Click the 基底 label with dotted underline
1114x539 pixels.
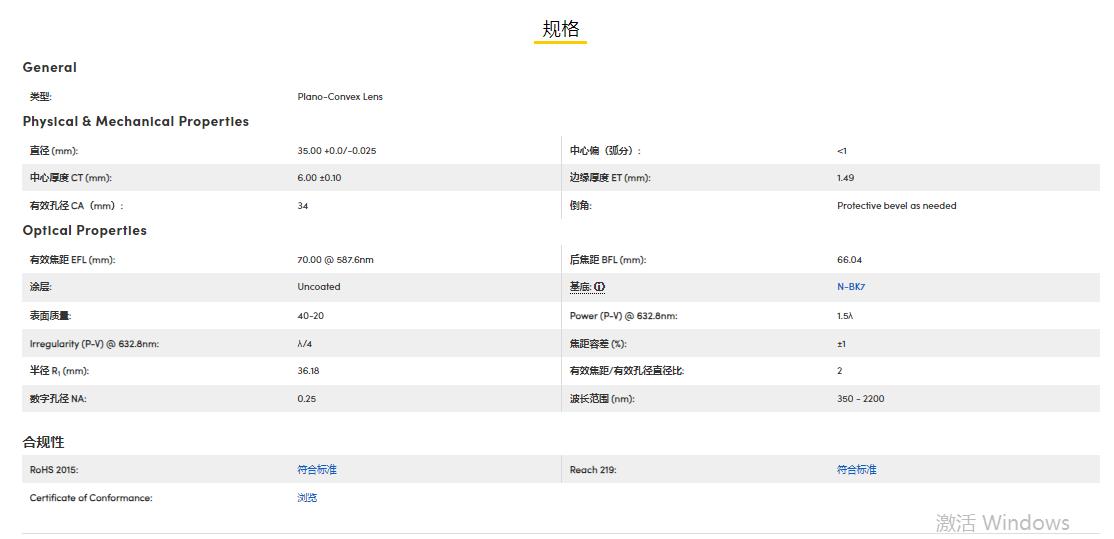tap(580, 287)
